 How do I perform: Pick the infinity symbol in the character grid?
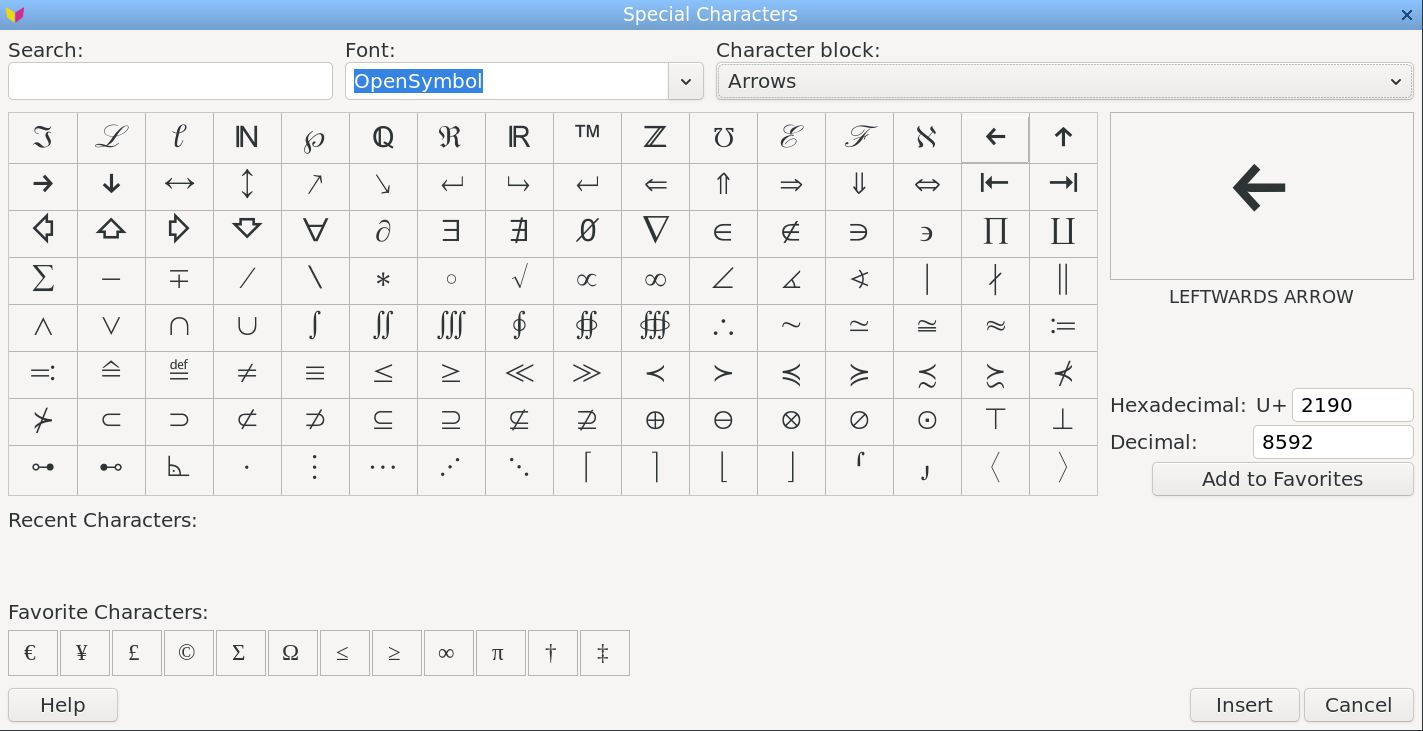click(655, 280)
